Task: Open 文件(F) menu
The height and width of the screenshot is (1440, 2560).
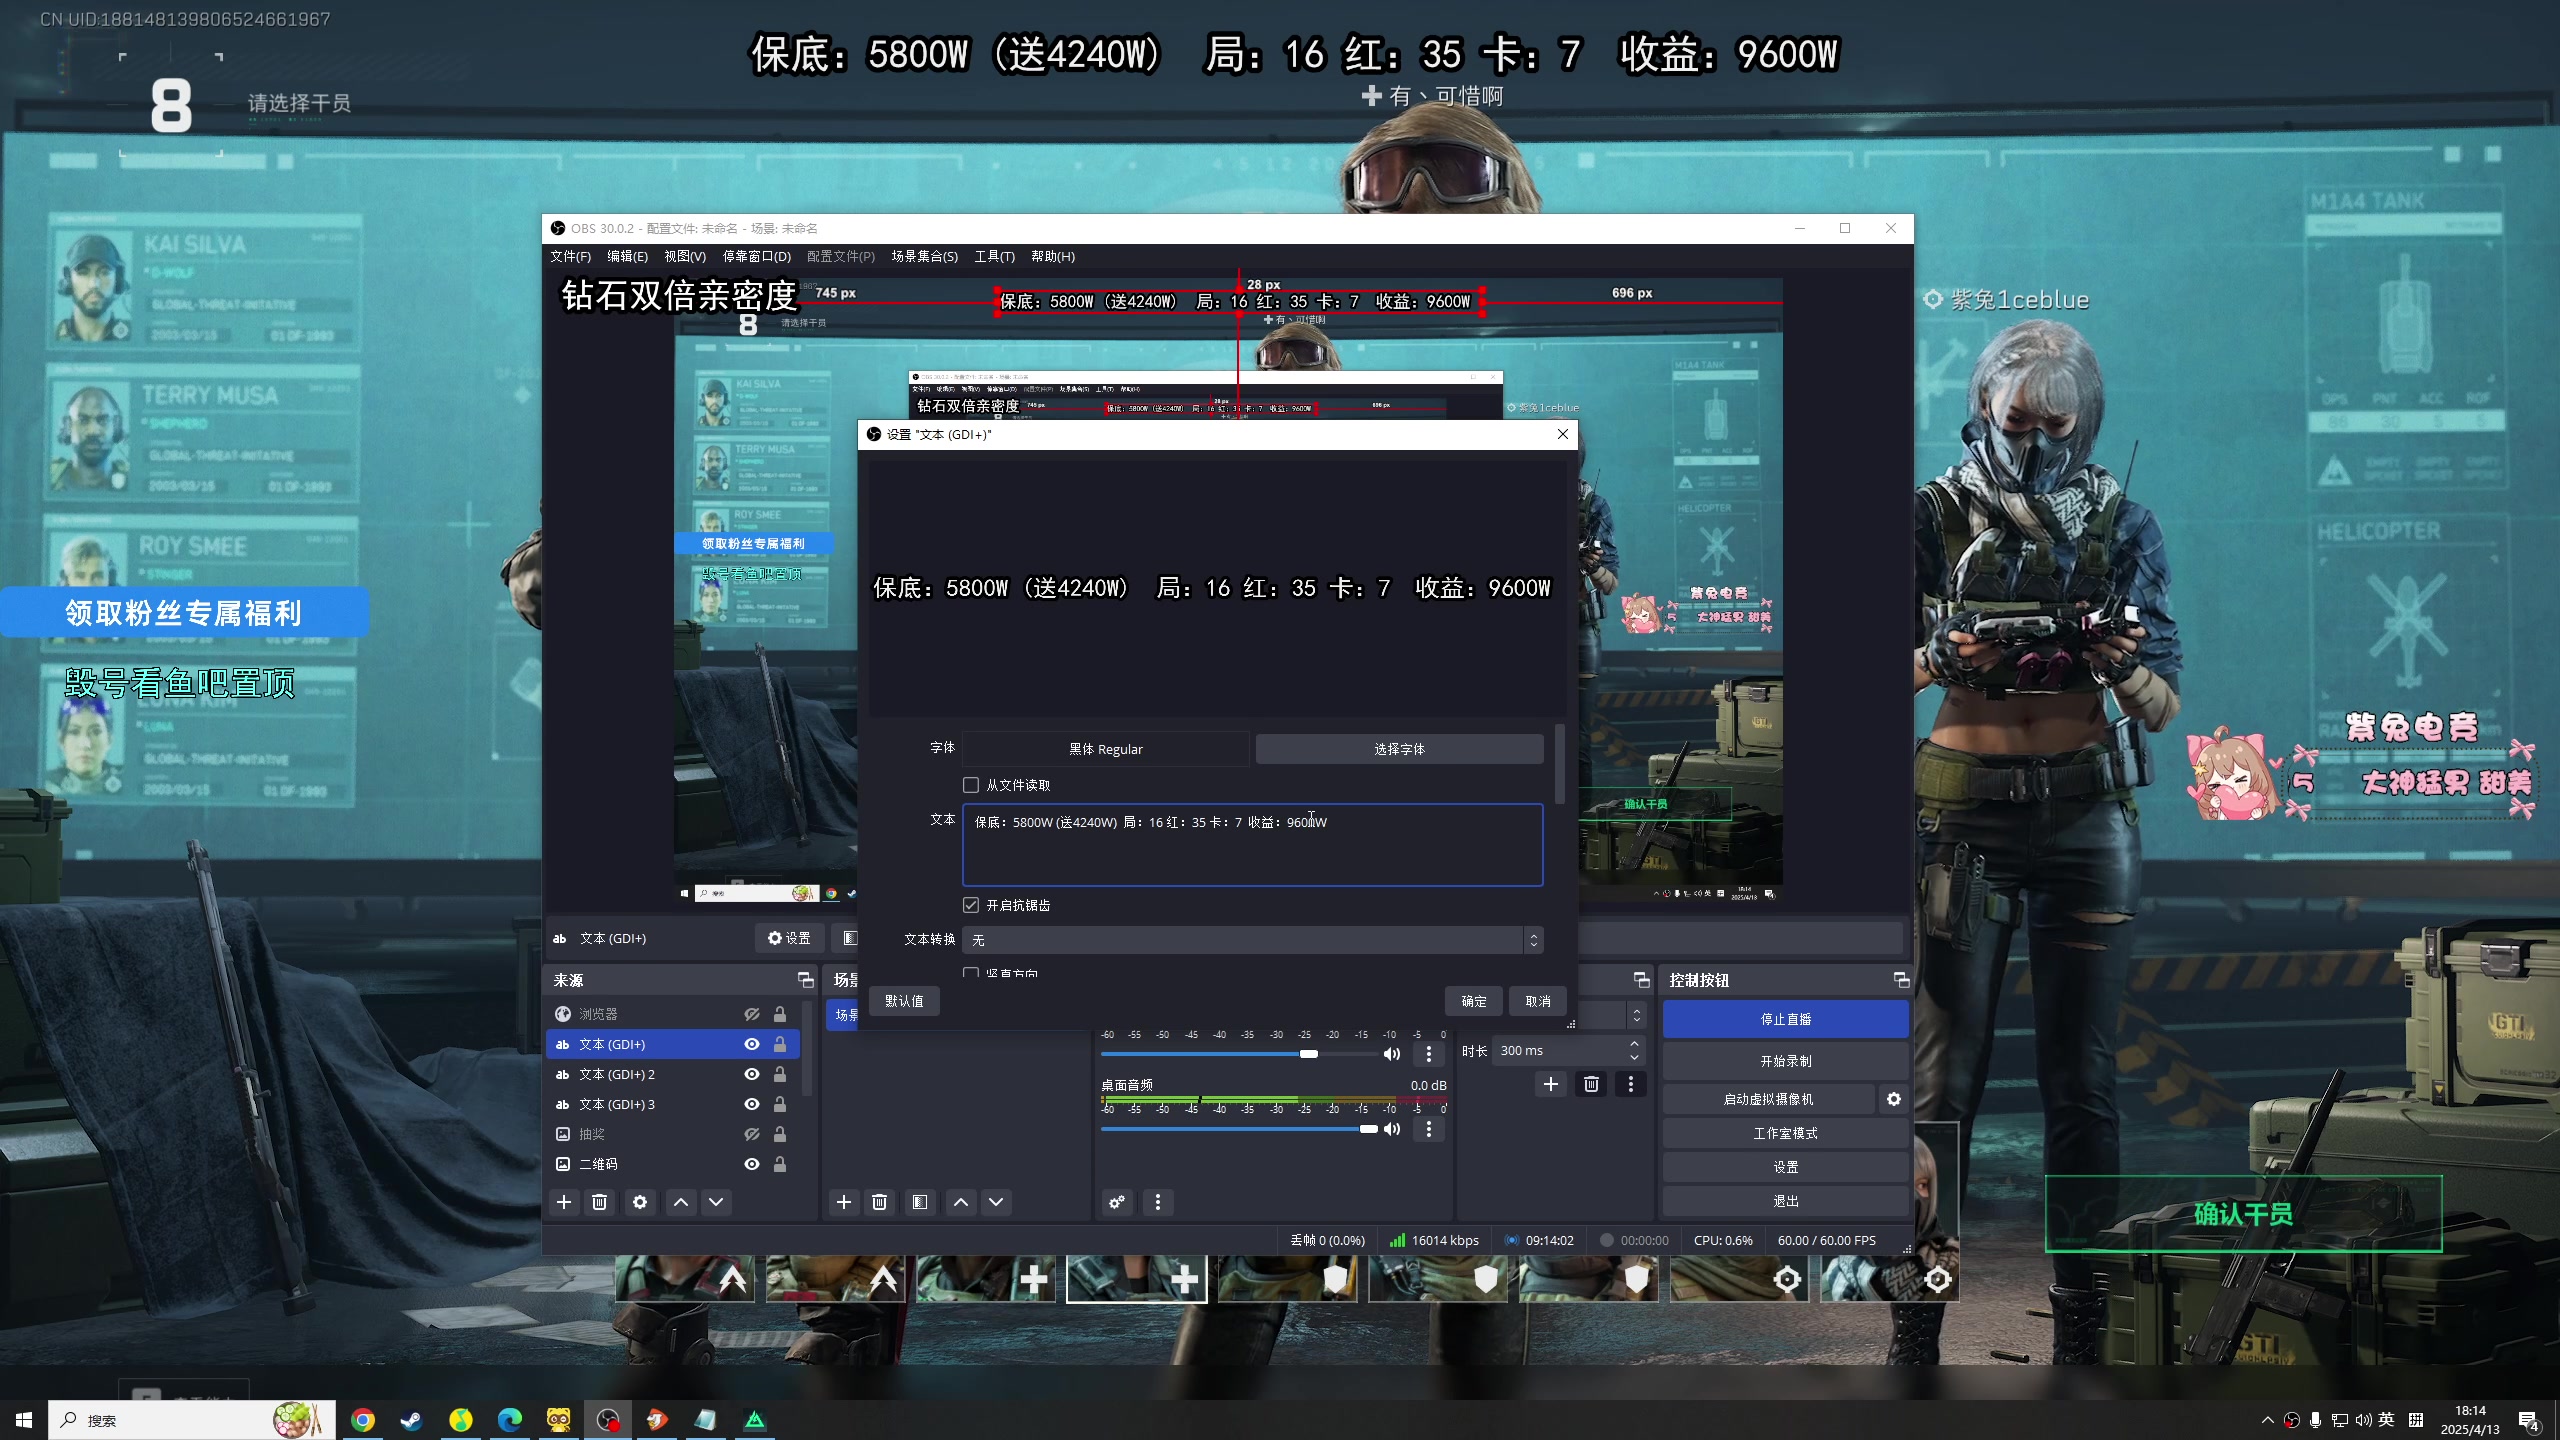Action: click(x=570, y=257)
